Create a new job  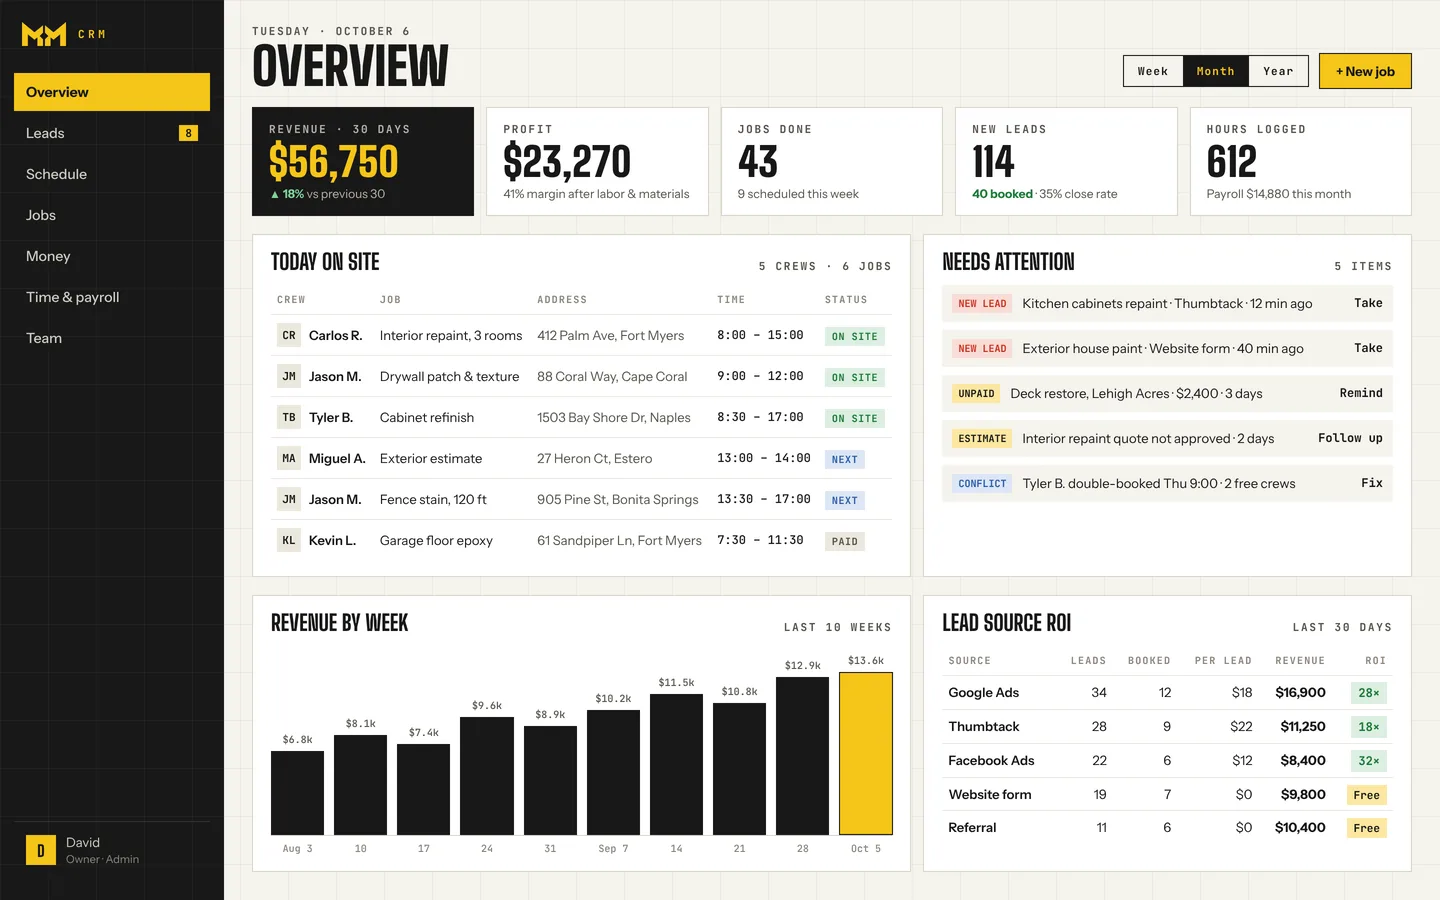[1365, 71]
